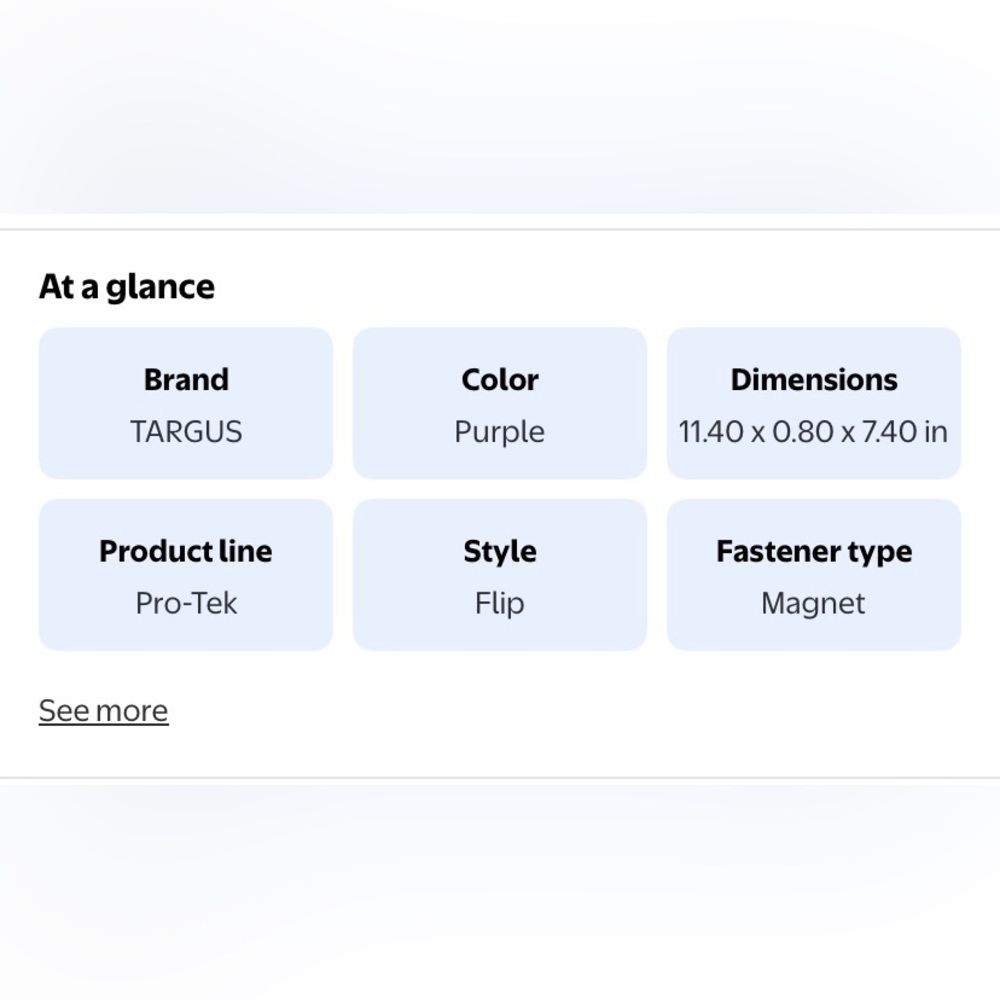Viewport: 1000px width, 1000px height.
Task: Click the Flip style value
Action: pos(500,604)
